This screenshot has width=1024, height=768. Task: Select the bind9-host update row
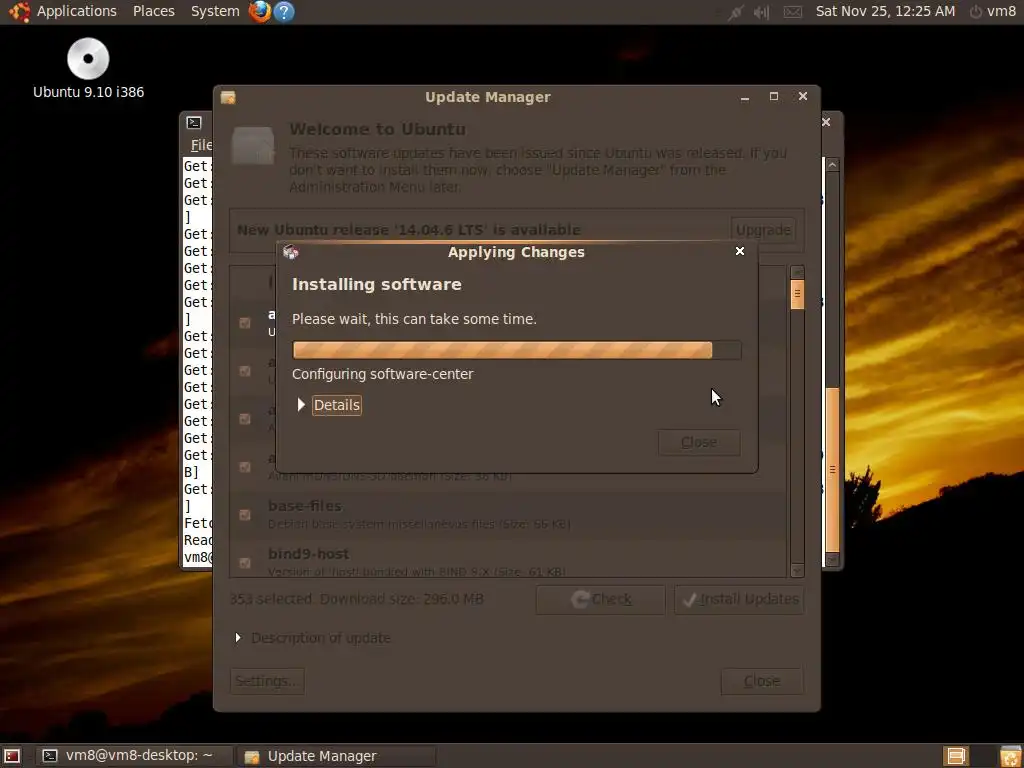point(508,560)
